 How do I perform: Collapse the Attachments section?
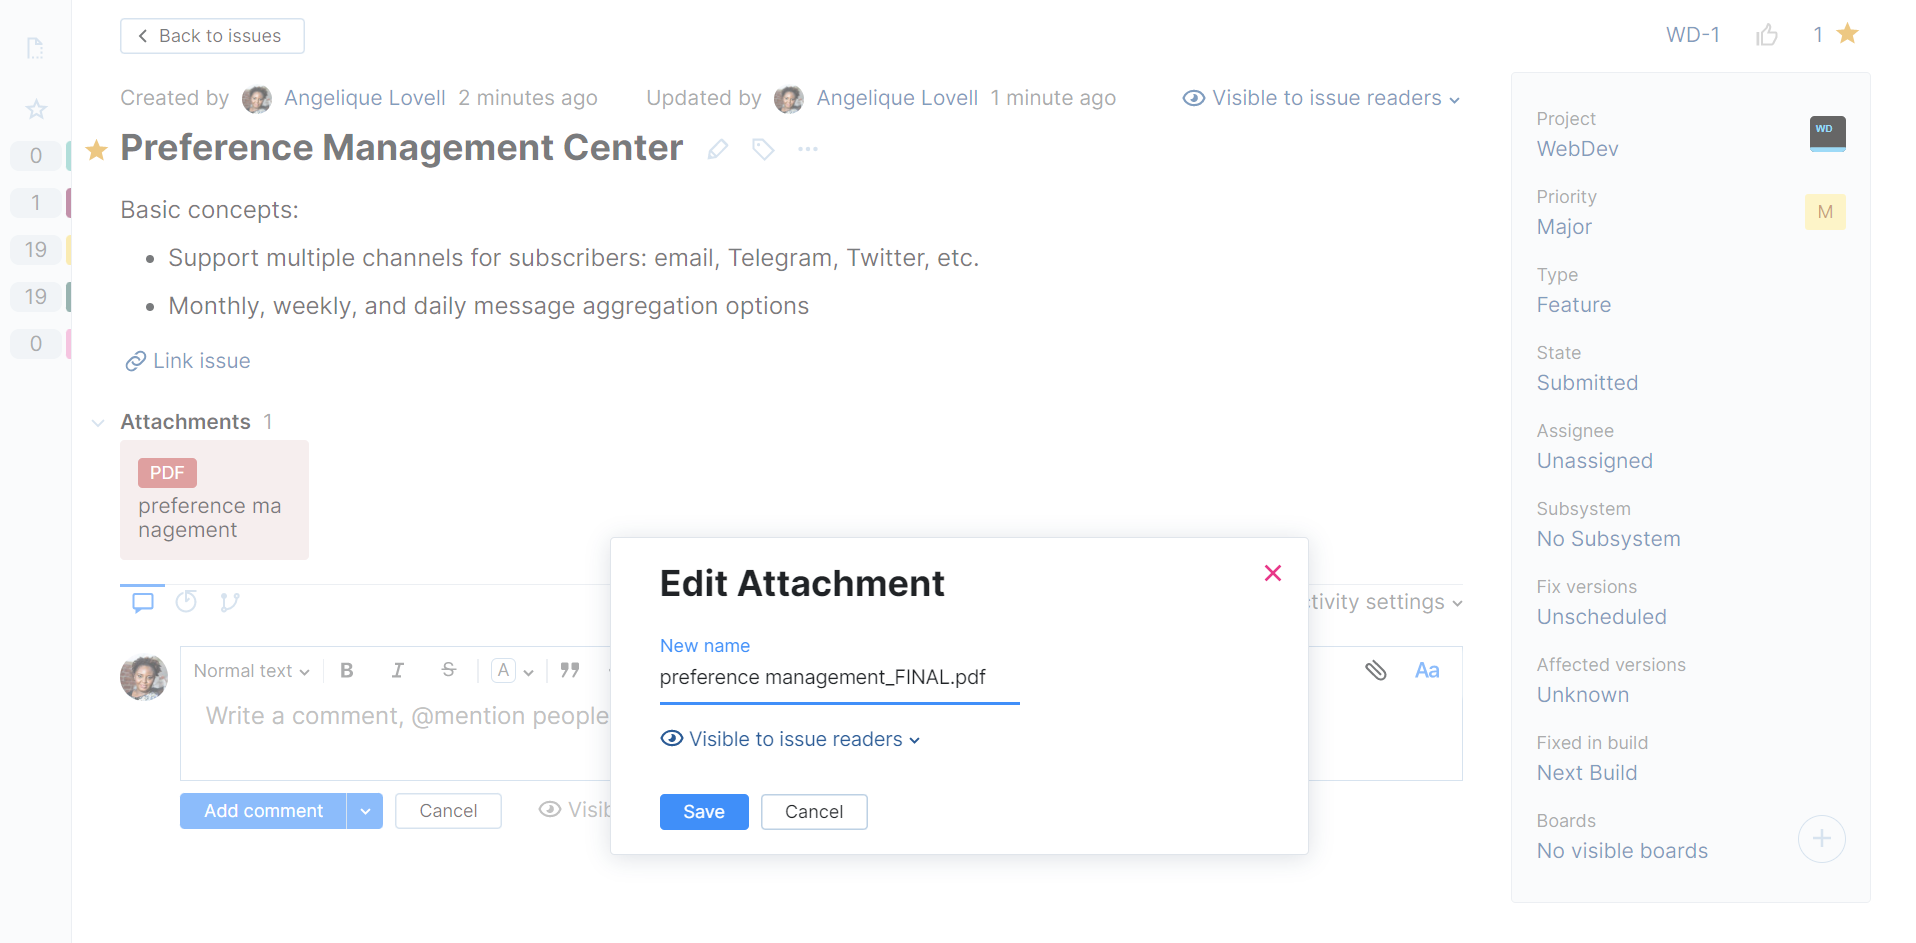pyautogui.click(x=97, y=422)
